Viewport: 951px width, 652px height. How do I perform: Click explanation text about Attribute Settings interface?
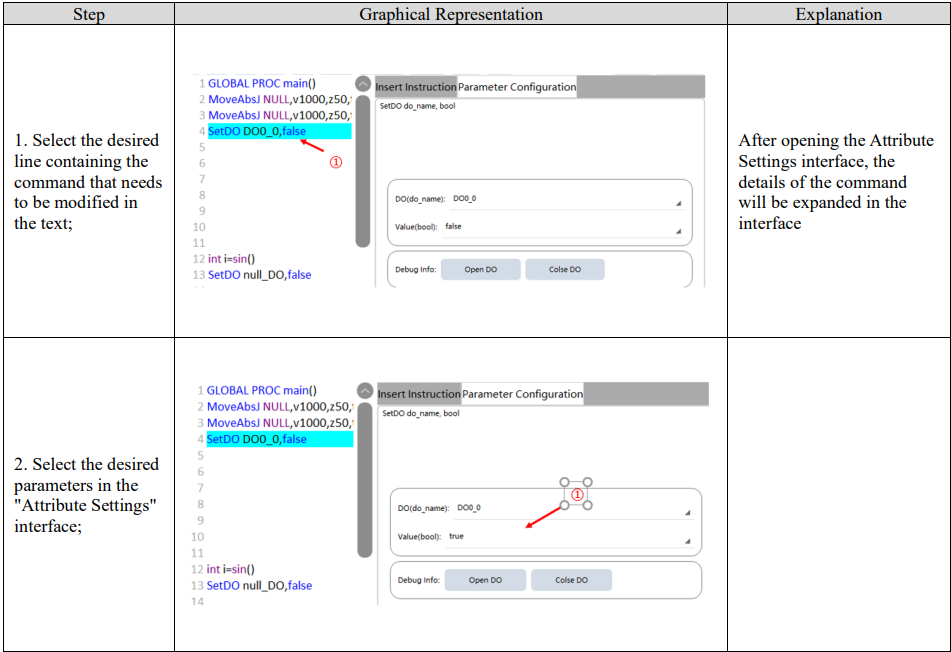(836, 182)
